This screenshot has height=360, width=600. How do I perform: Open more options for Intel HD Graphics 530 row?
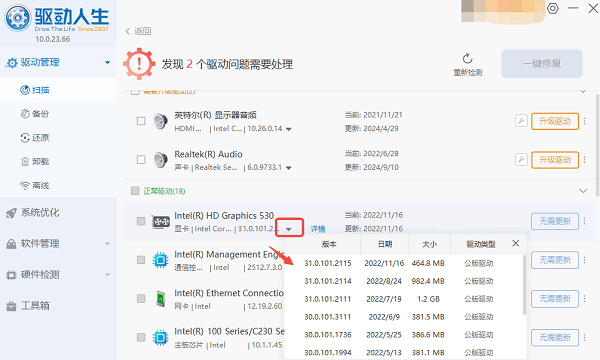pos(584,221)
